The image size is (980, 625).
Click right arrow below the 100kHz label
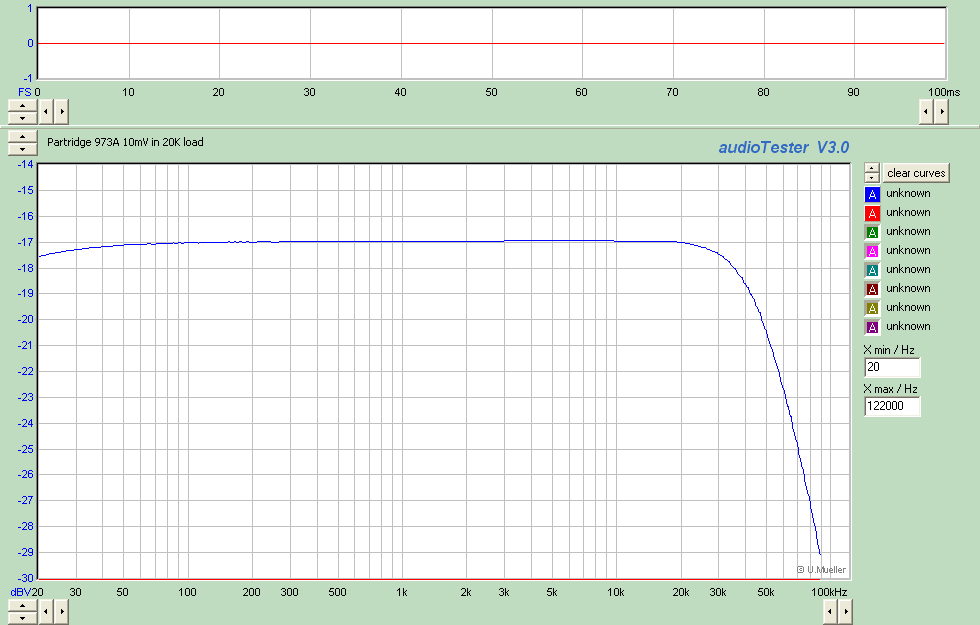coord(846,612)
